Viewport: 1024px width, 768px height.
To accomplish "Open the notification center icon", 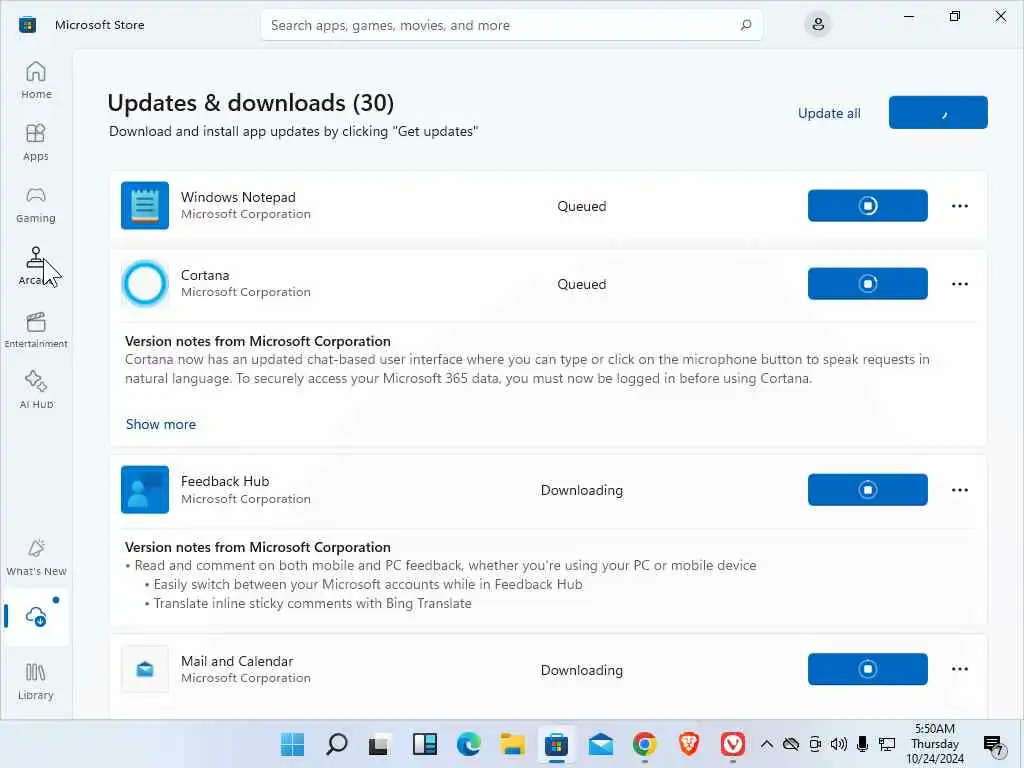I will (993, 744).
